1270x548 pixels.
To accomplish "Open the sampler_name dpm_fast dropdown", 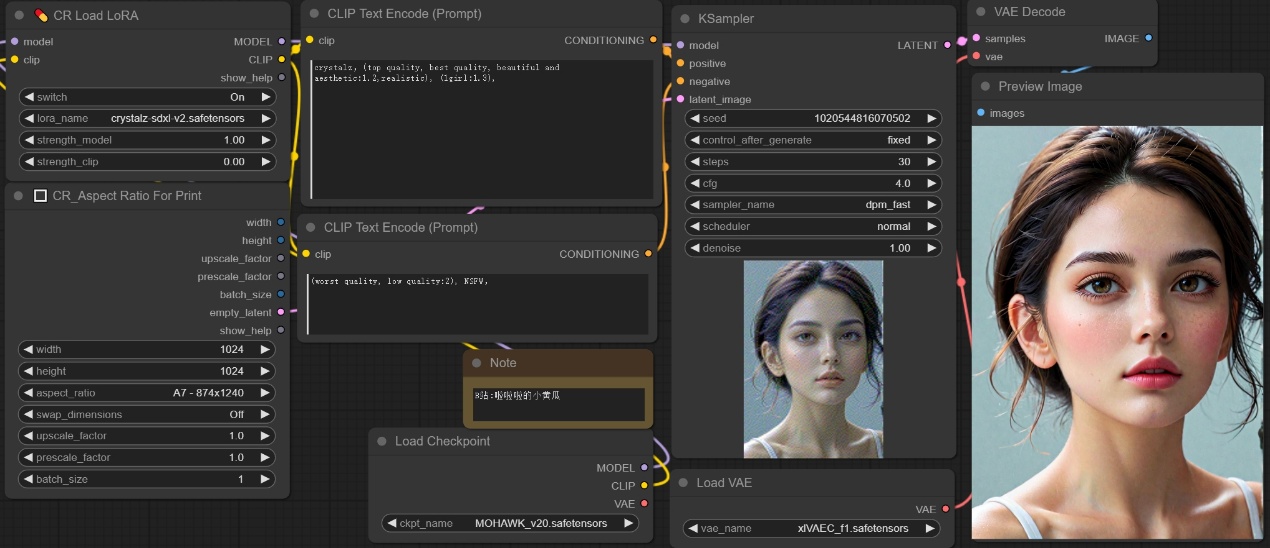I will (813, 205).
